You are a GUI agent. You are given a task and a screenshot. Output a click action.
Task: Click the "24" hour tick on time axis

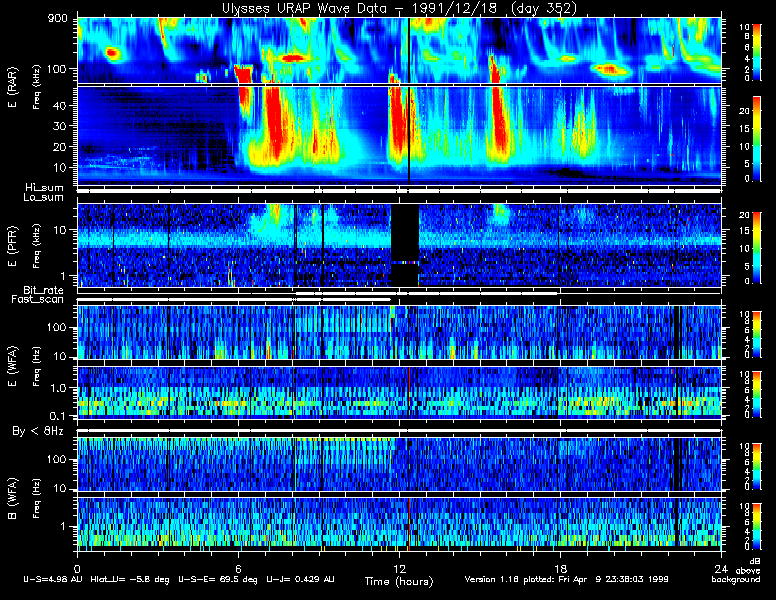pyautogui.click(x=721, y=568)
